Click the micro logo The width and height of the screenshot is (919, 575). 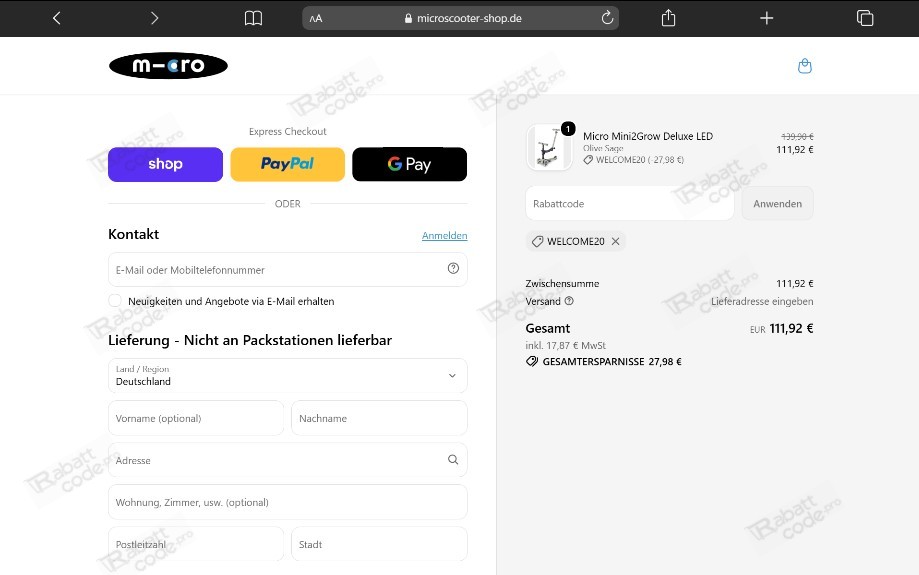pos(168,65)
